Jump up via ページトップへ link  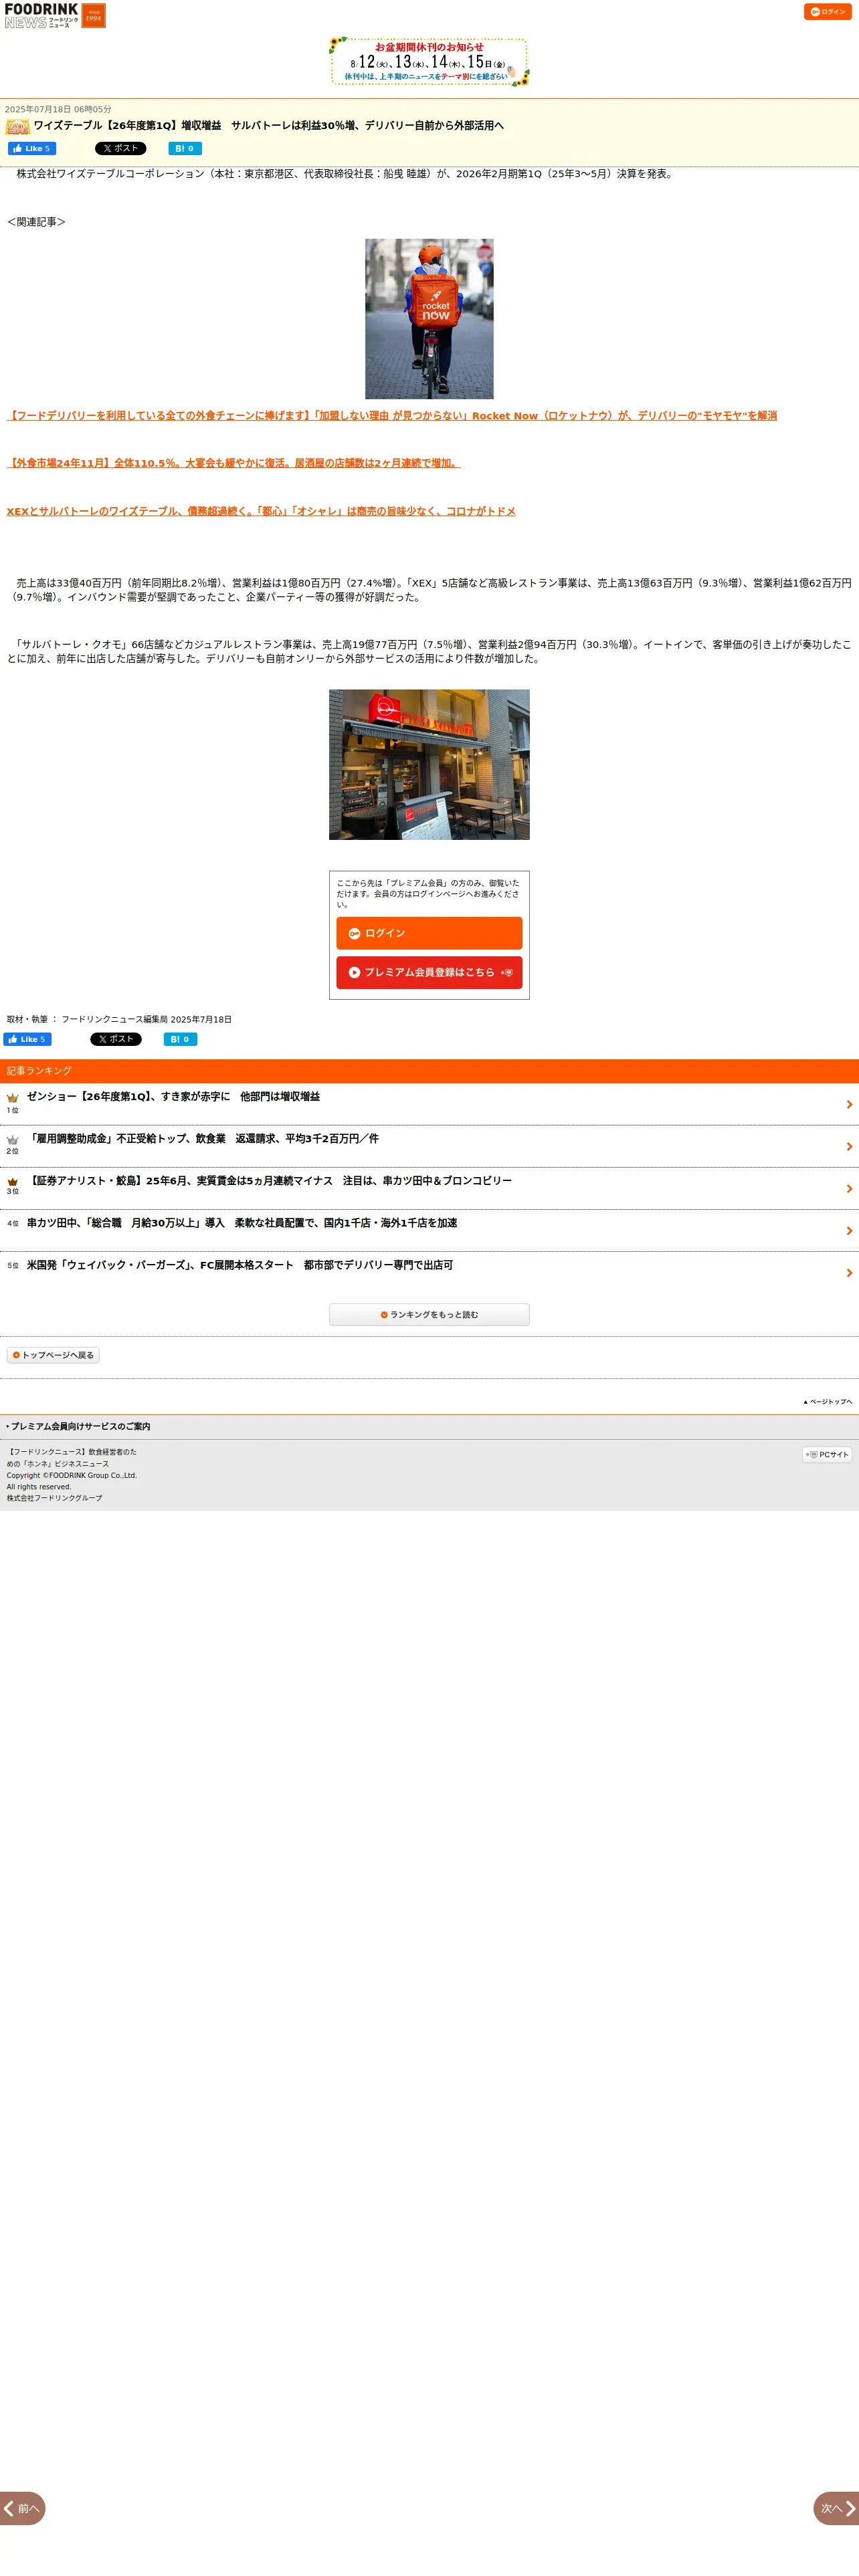(x=828, y=1402)
